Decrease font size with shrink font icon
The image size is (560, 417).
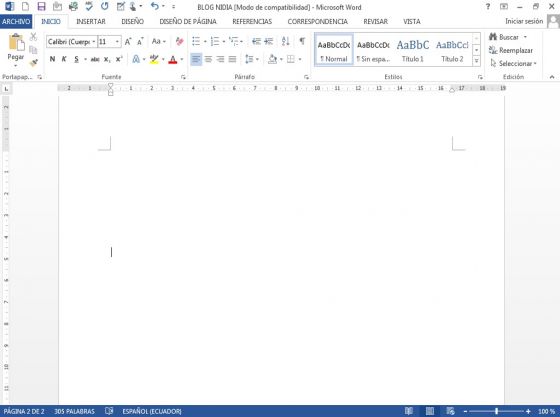coord(140,42)
